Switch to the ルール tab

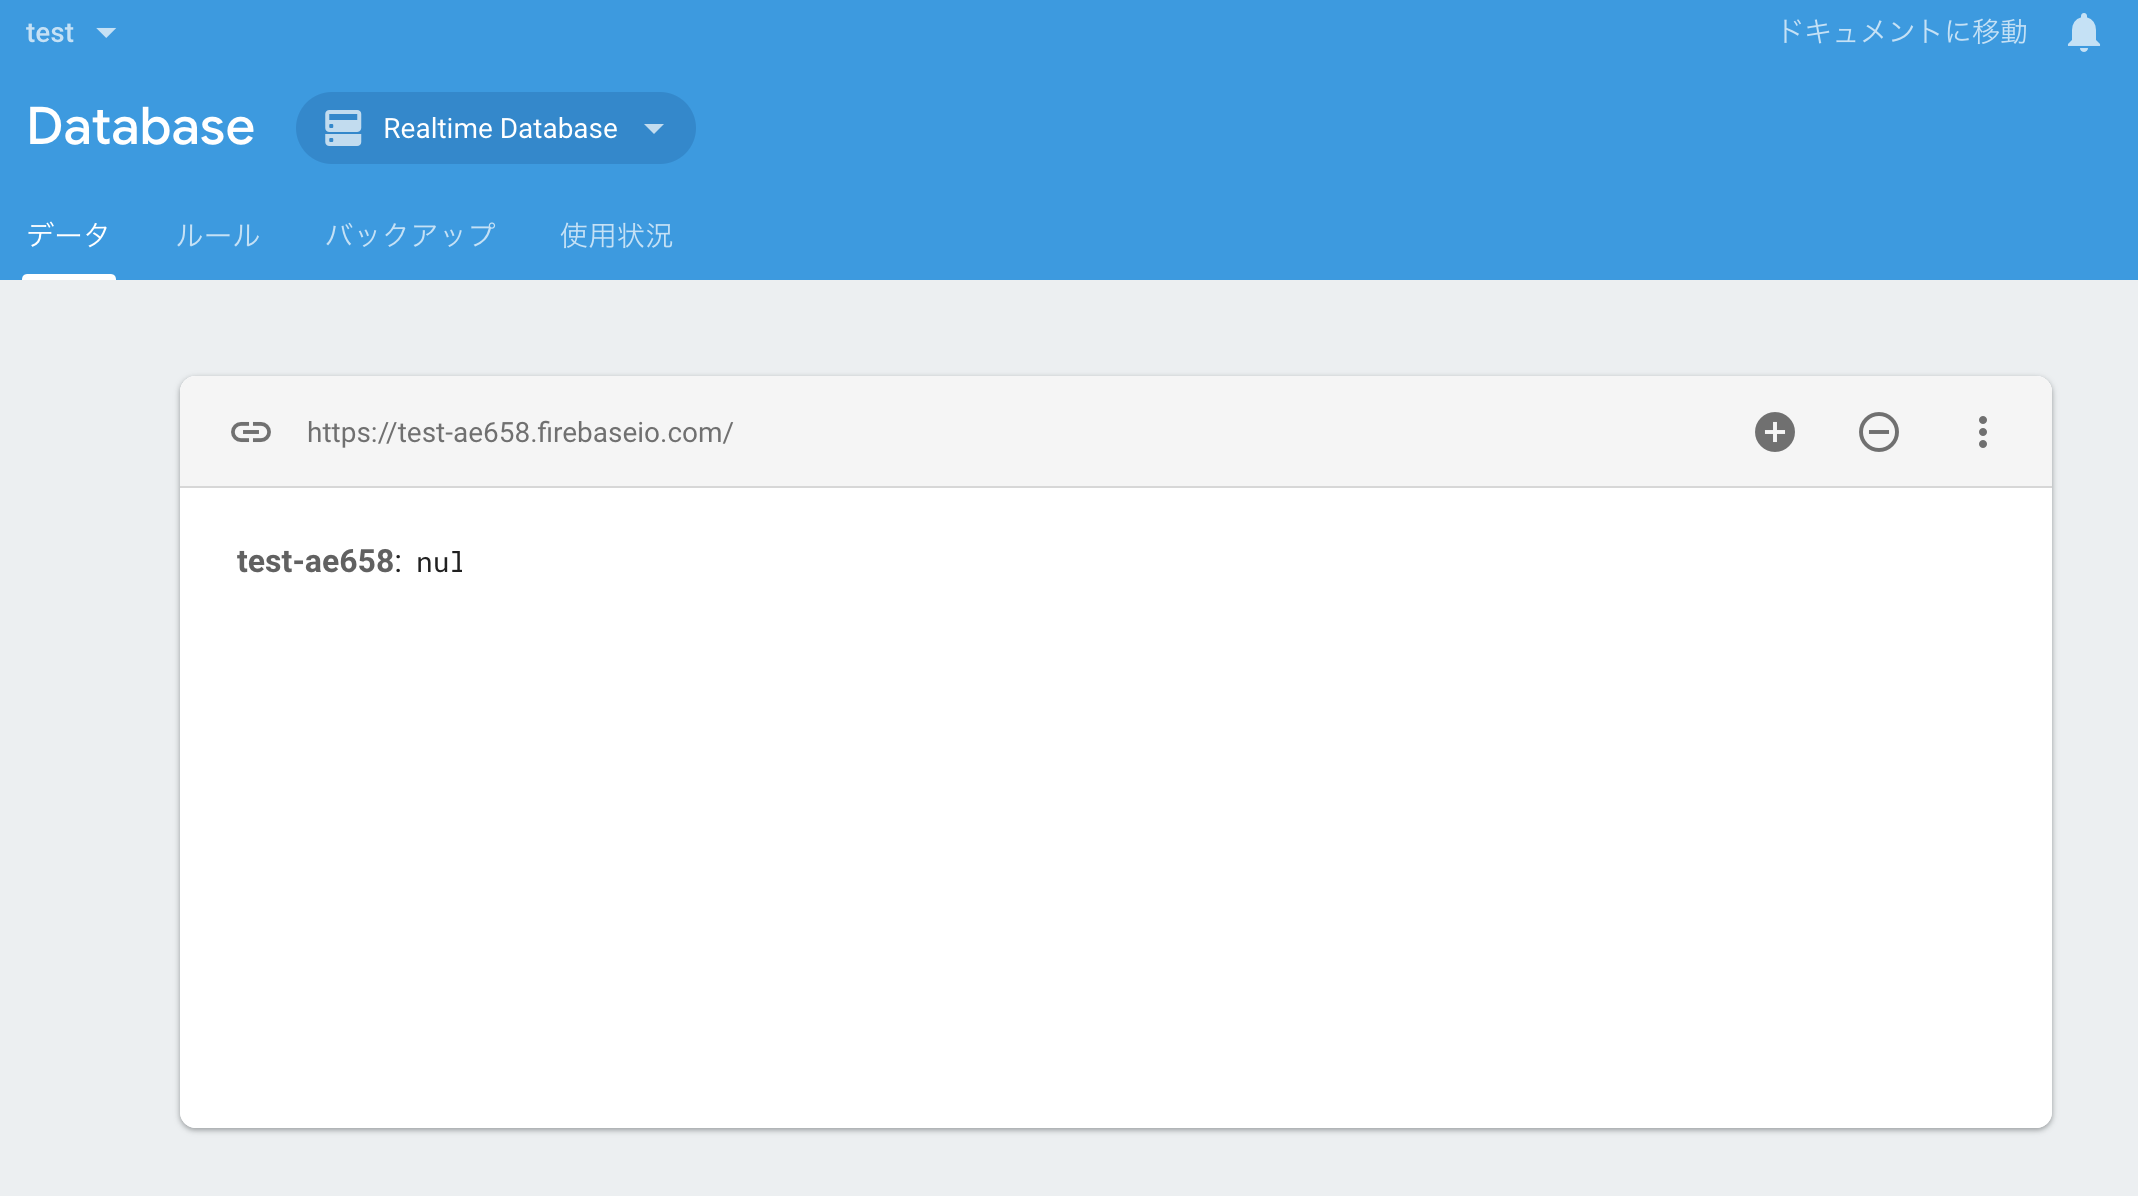218,236
